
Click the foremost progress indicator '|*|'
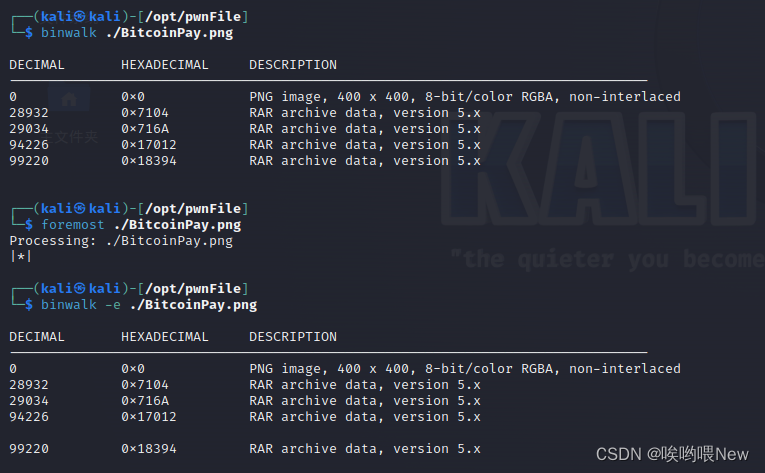point(20,256)
